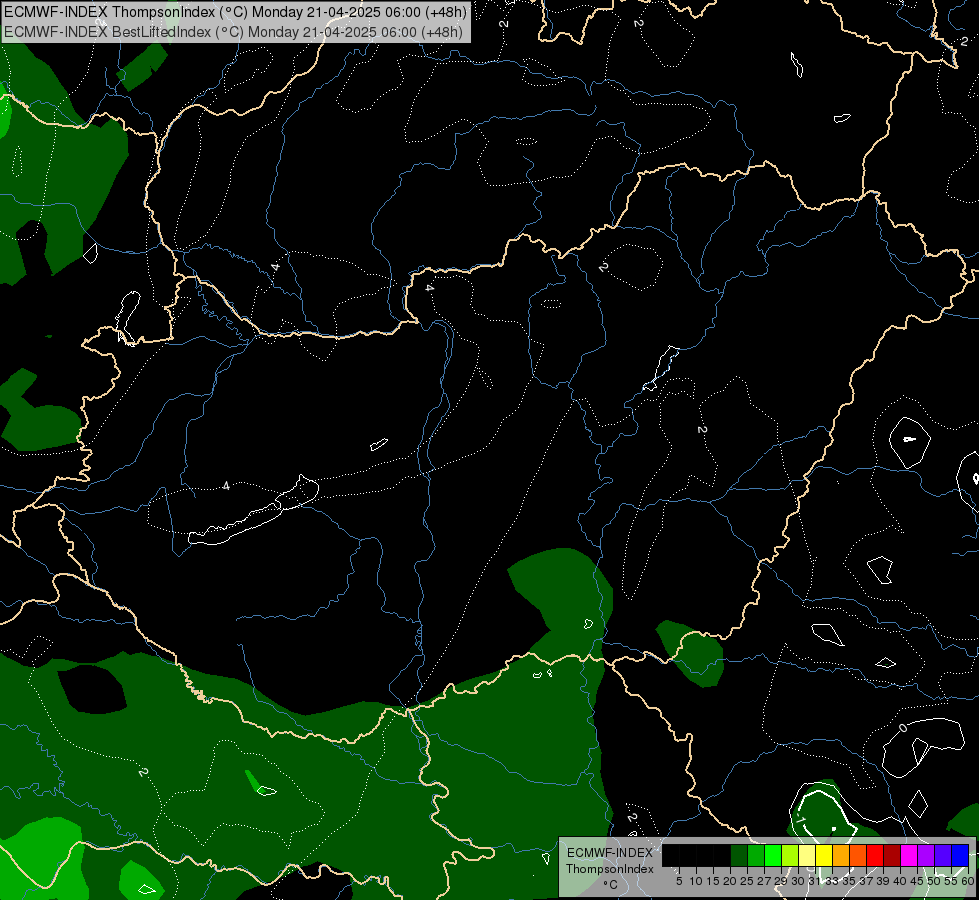The width and height of the screenshot is (979, 900).
Task: Click legend tick value 50
Action: [x=934, y=881]
